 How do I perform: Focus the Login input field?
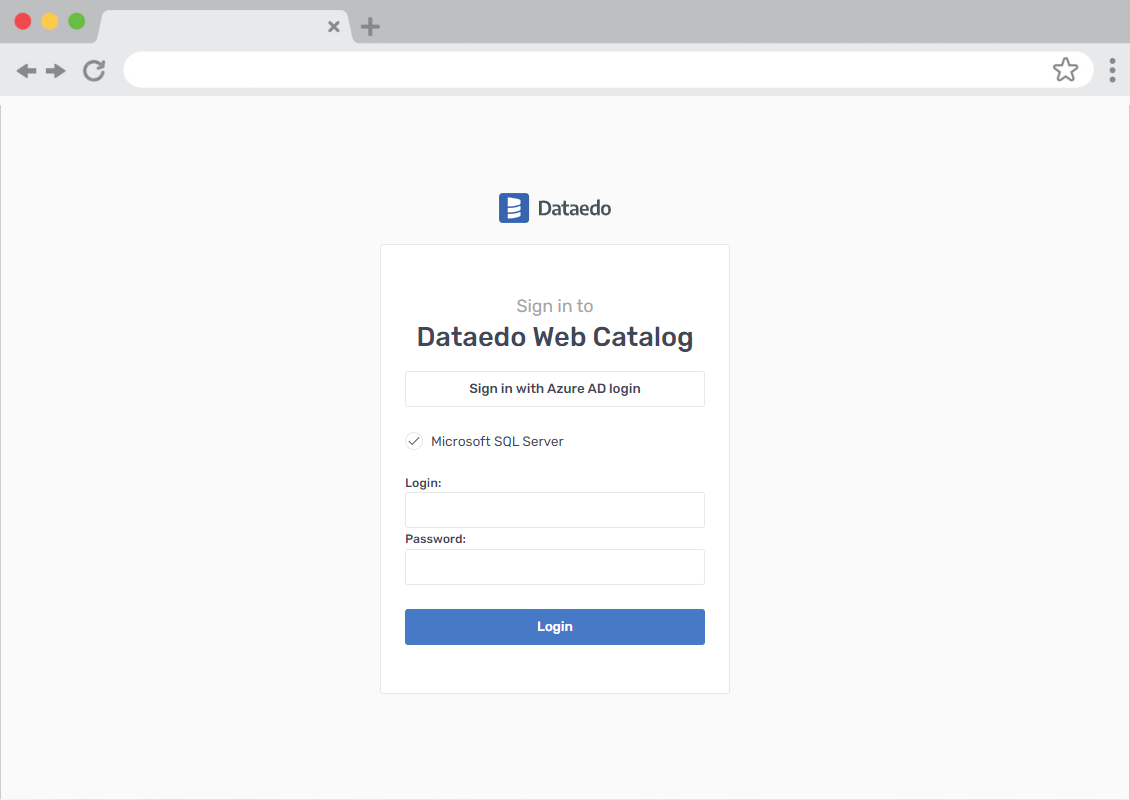[555, 510]
